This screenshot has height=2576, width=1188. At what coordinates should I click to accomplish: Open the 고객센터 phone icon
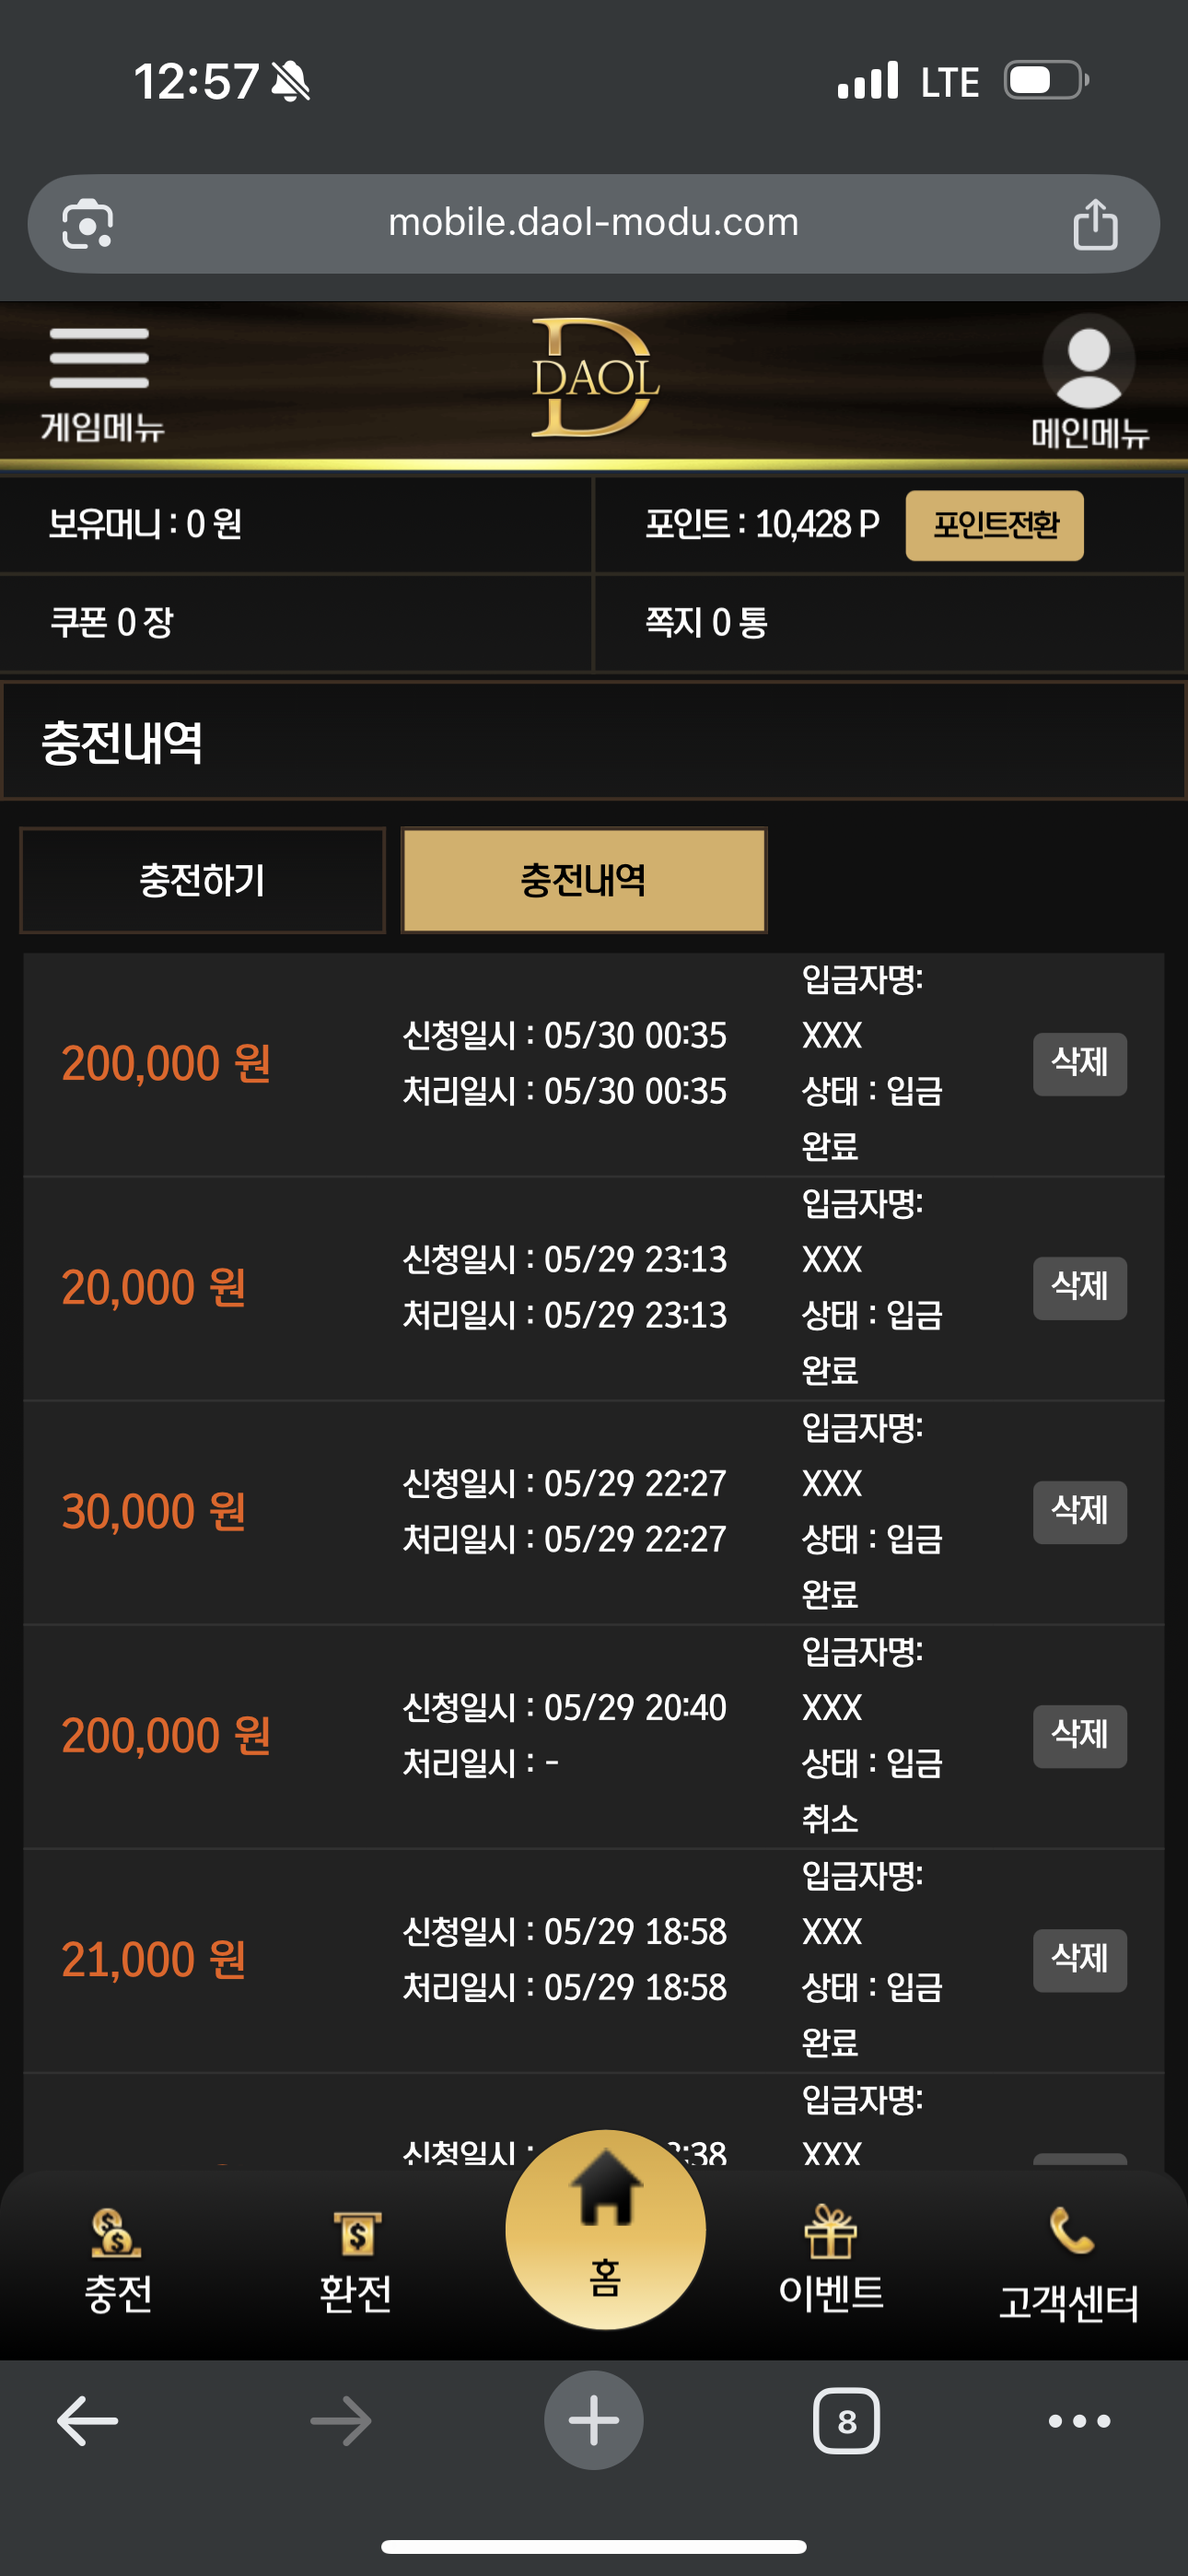click(x=1068, y=2264)
